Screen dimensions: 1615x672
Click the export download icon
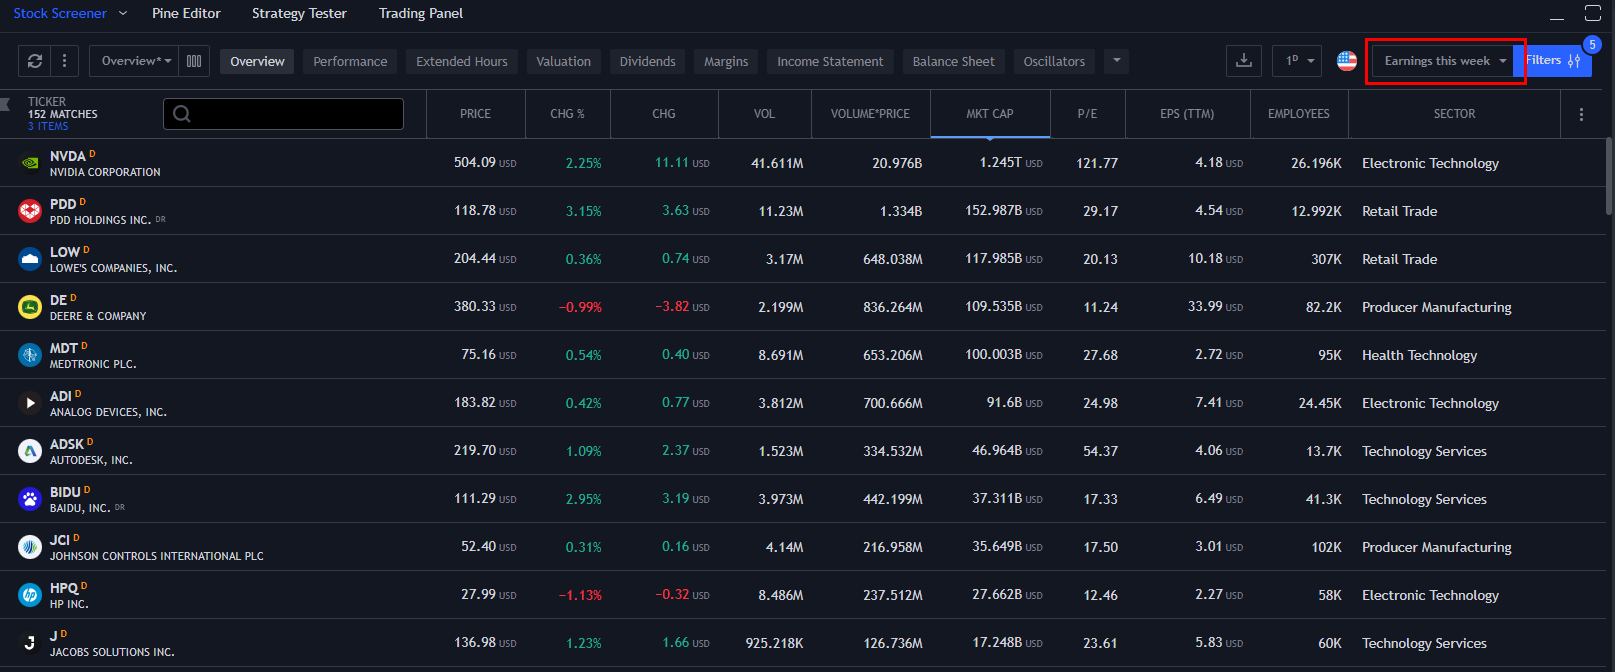[1244, 61]
